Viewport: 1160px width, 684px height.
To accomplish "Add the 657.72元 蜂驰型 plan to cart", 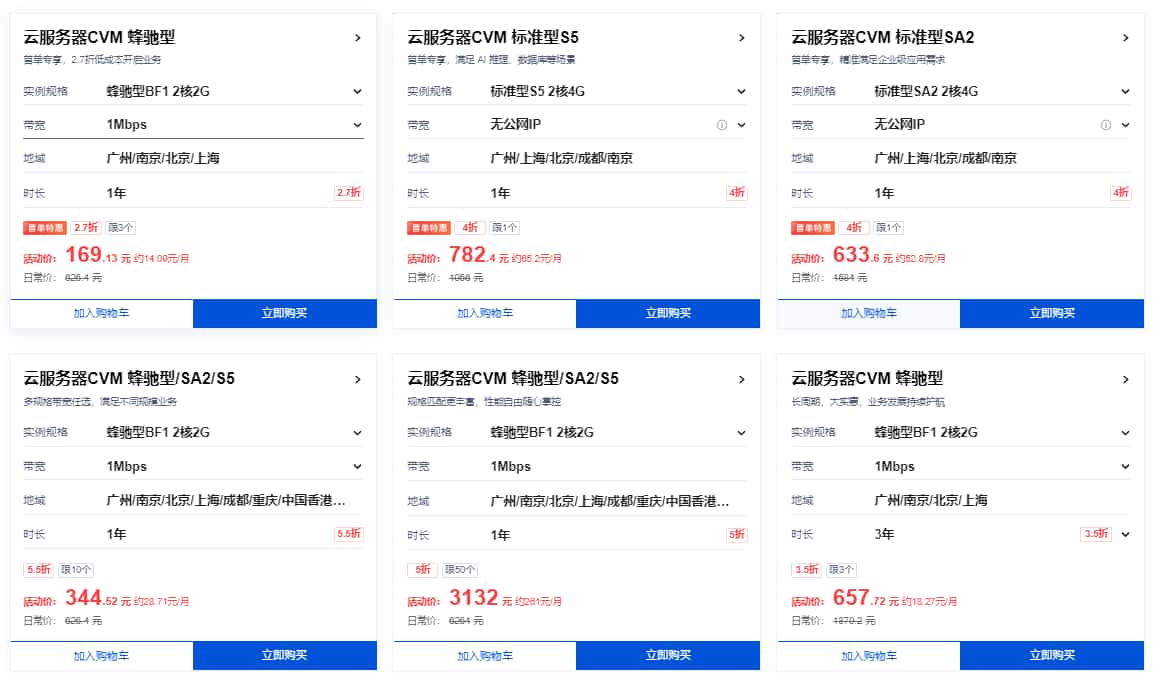I will pyautogui.click(x=868, y=655).
